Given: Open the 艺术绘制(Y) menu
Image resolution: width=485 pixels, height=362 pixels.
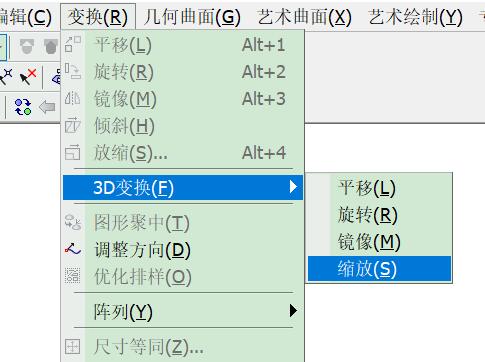Looking at the screenshot, I should pos(416,17).
